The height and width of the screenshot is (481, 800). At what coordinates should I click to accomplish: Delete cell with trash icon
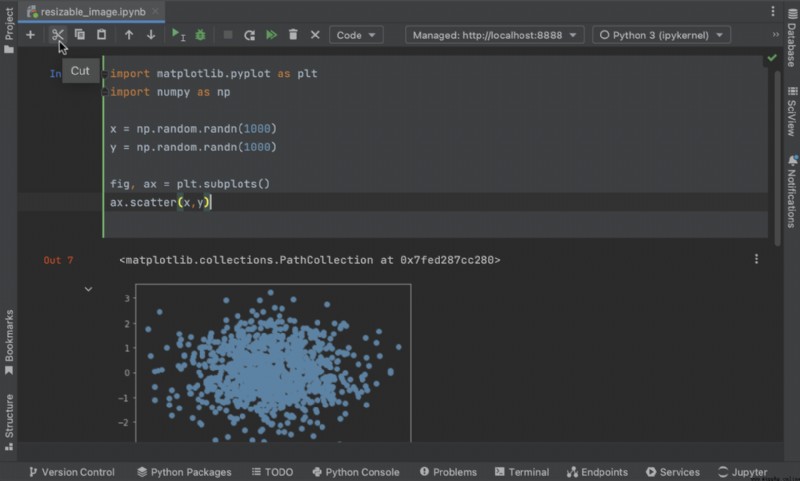pyautogui.click(x=293, y=35)
